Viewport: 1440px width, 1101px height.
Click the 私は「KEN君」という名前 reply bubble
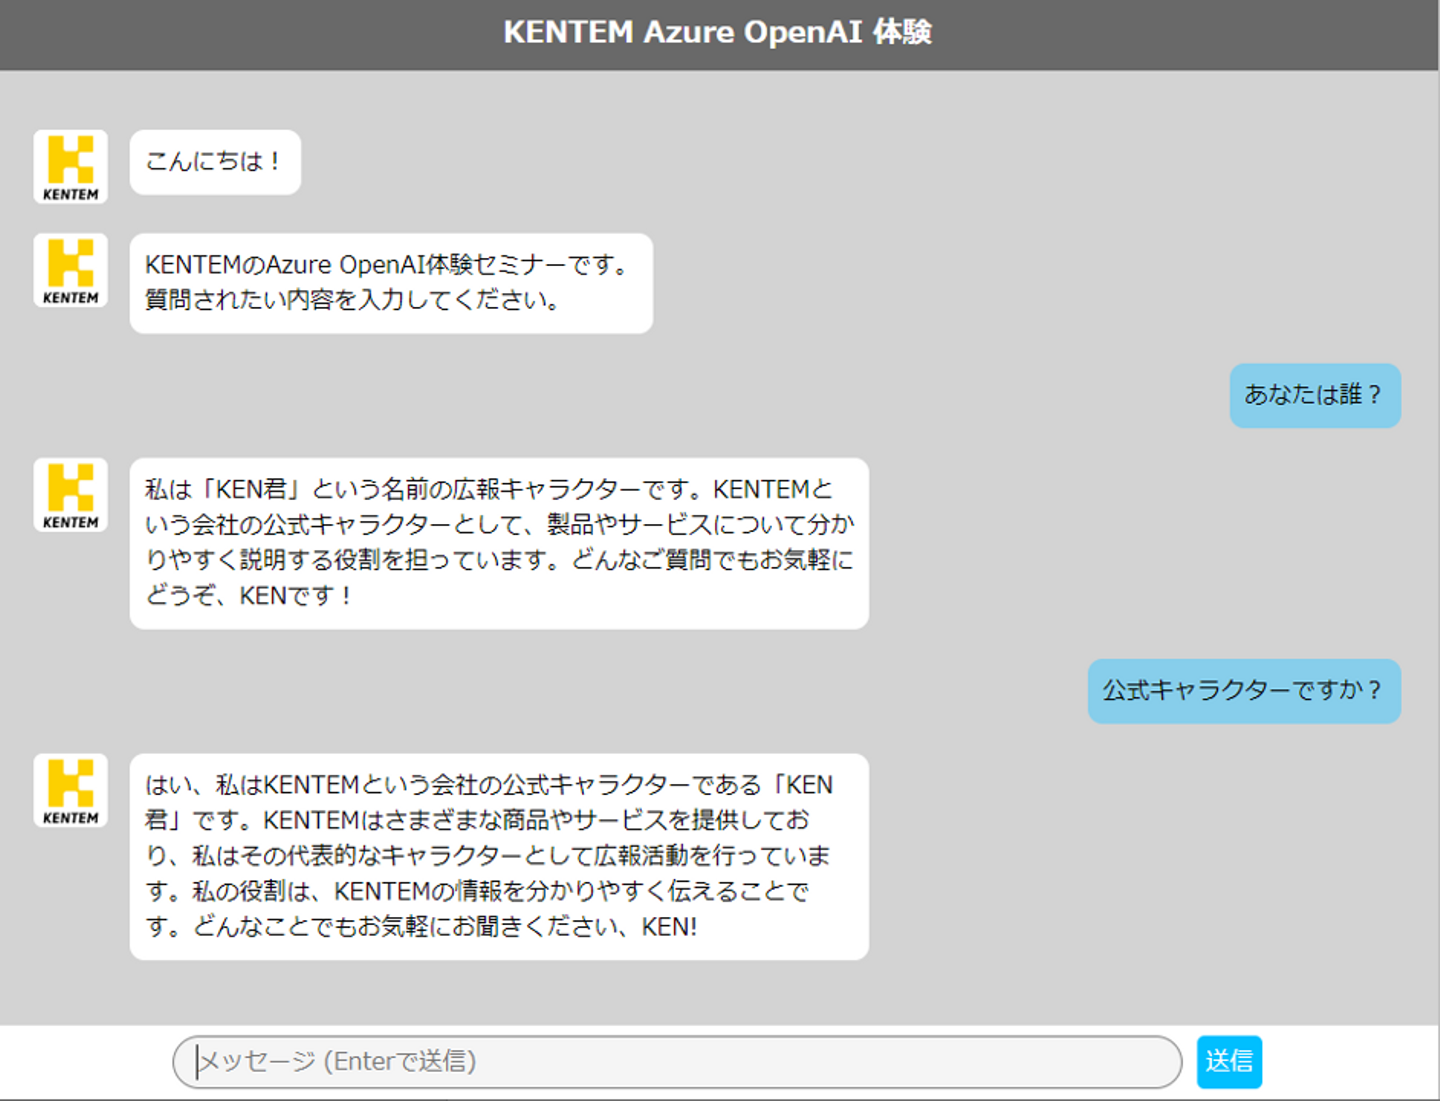(499, 543)
